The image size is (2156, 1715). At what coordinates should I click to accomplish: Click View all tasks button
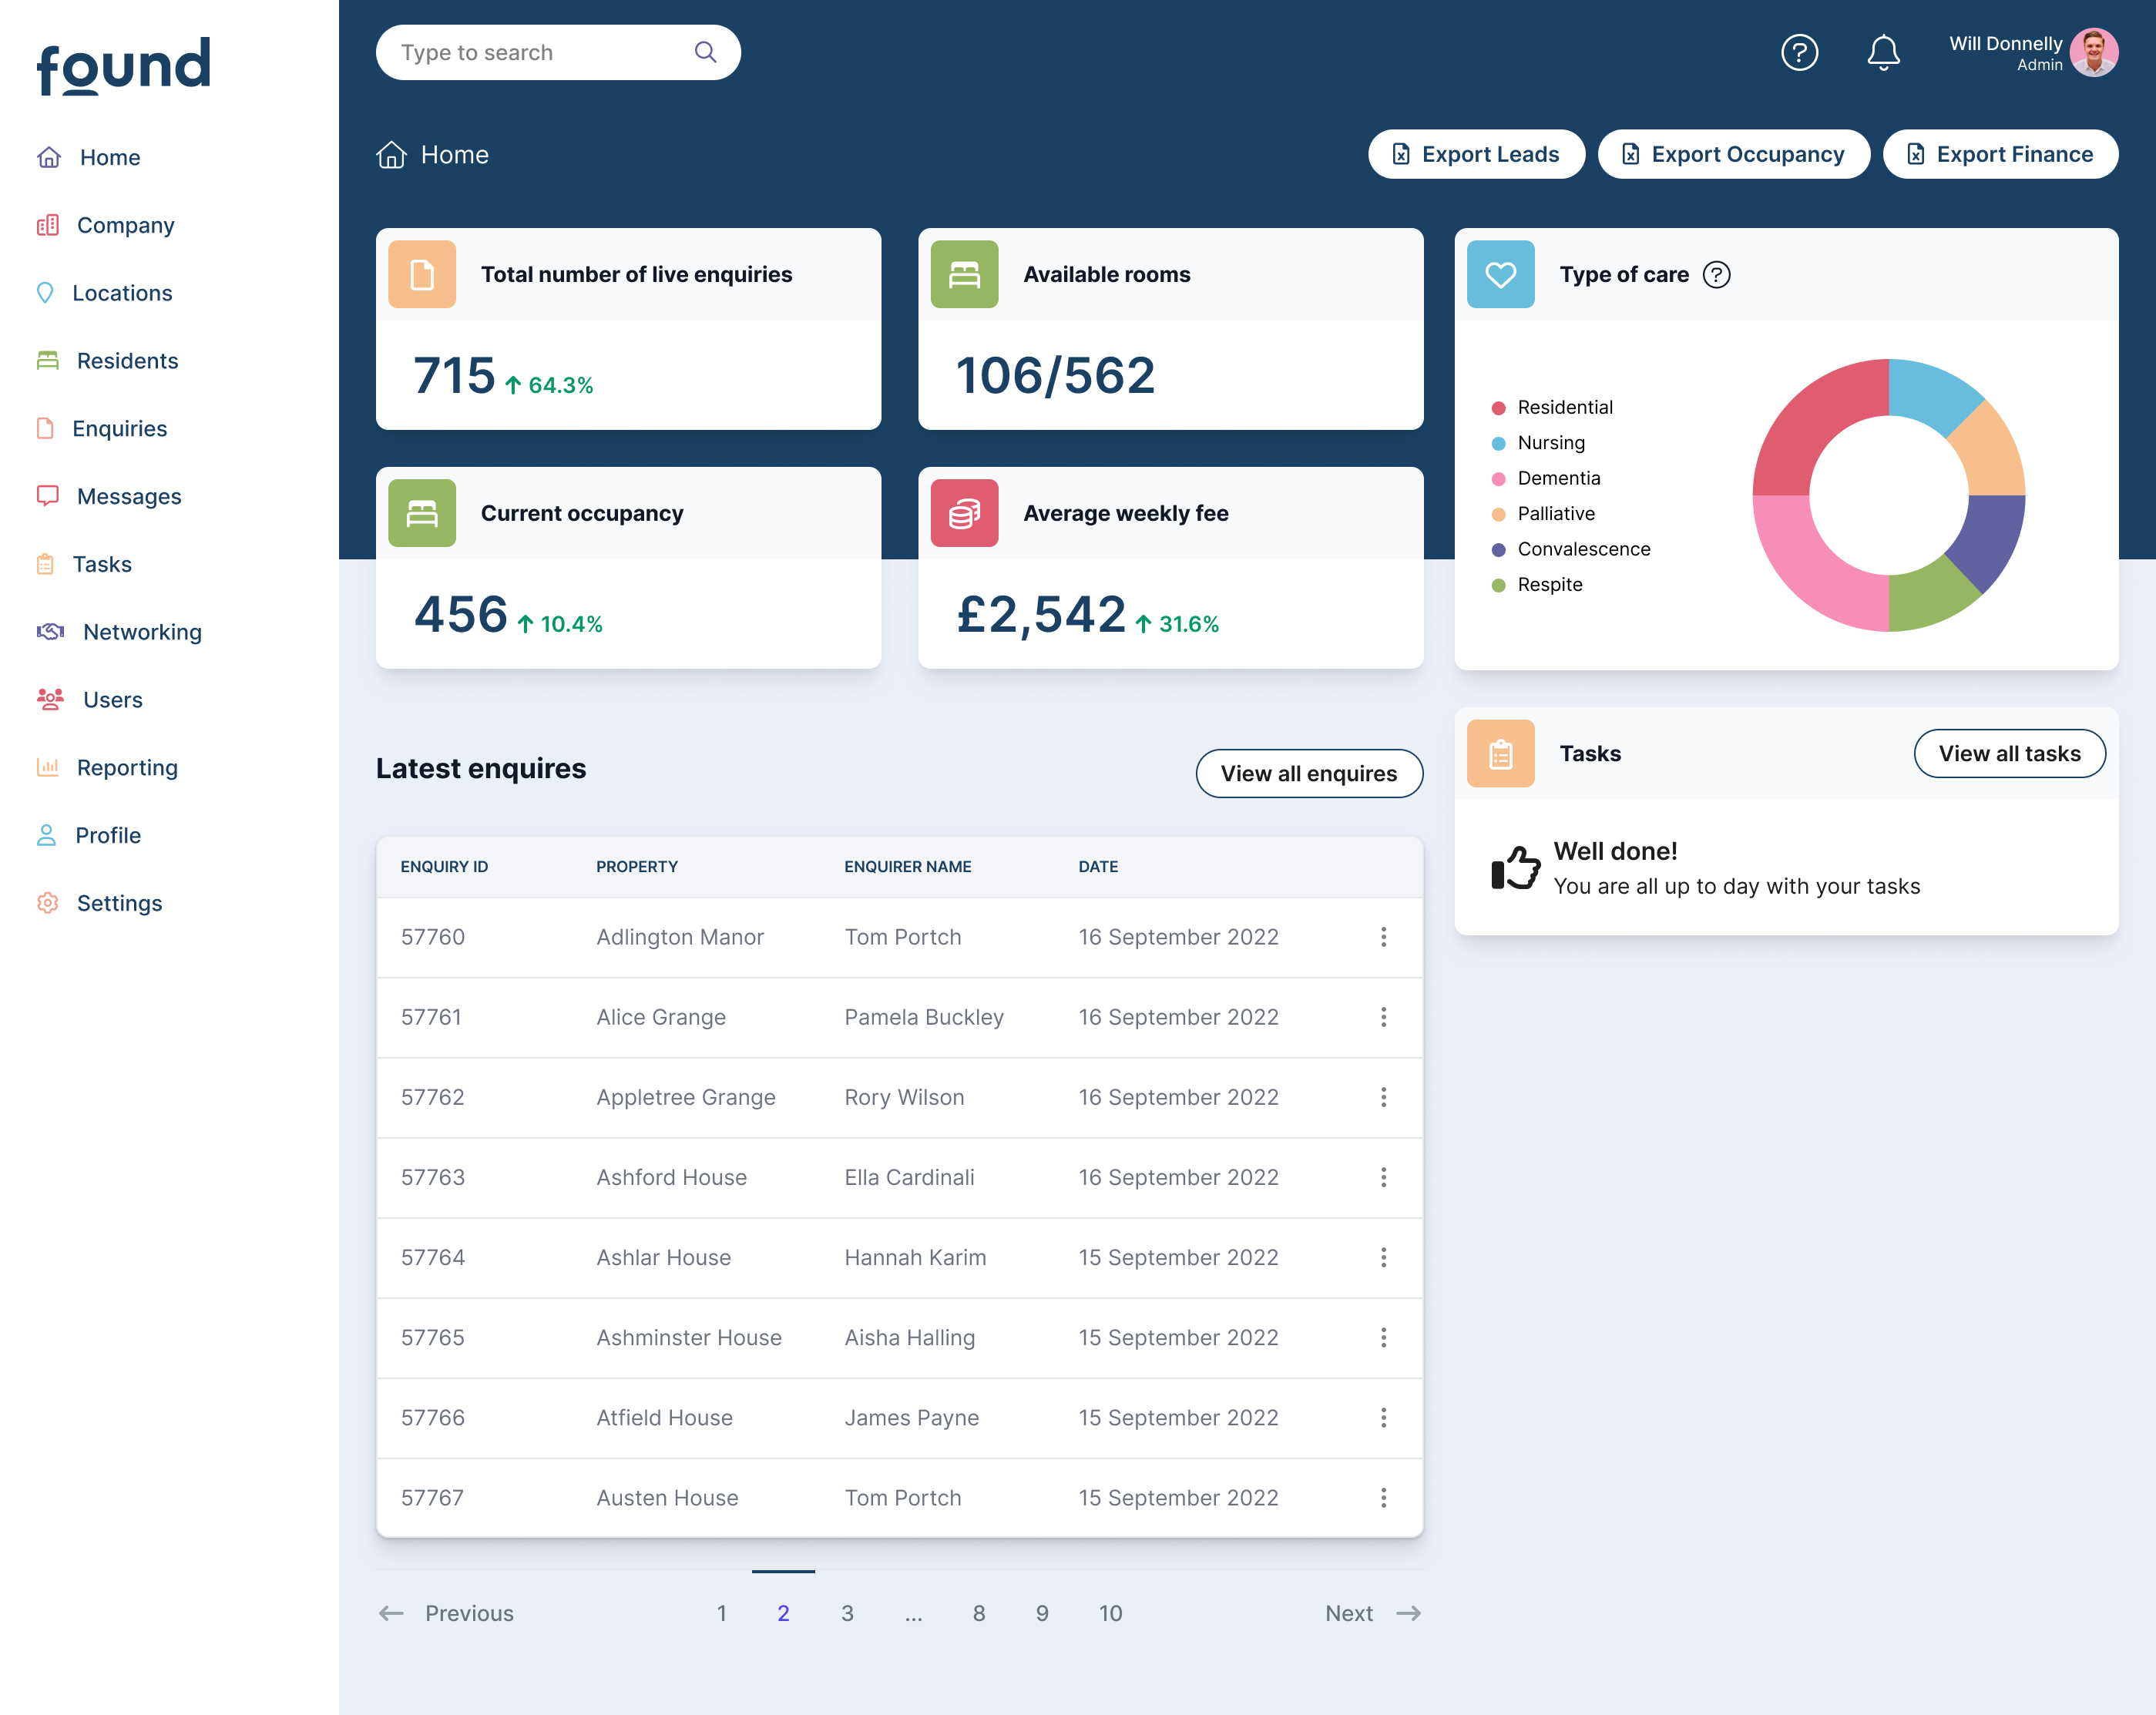[2009, 753]
